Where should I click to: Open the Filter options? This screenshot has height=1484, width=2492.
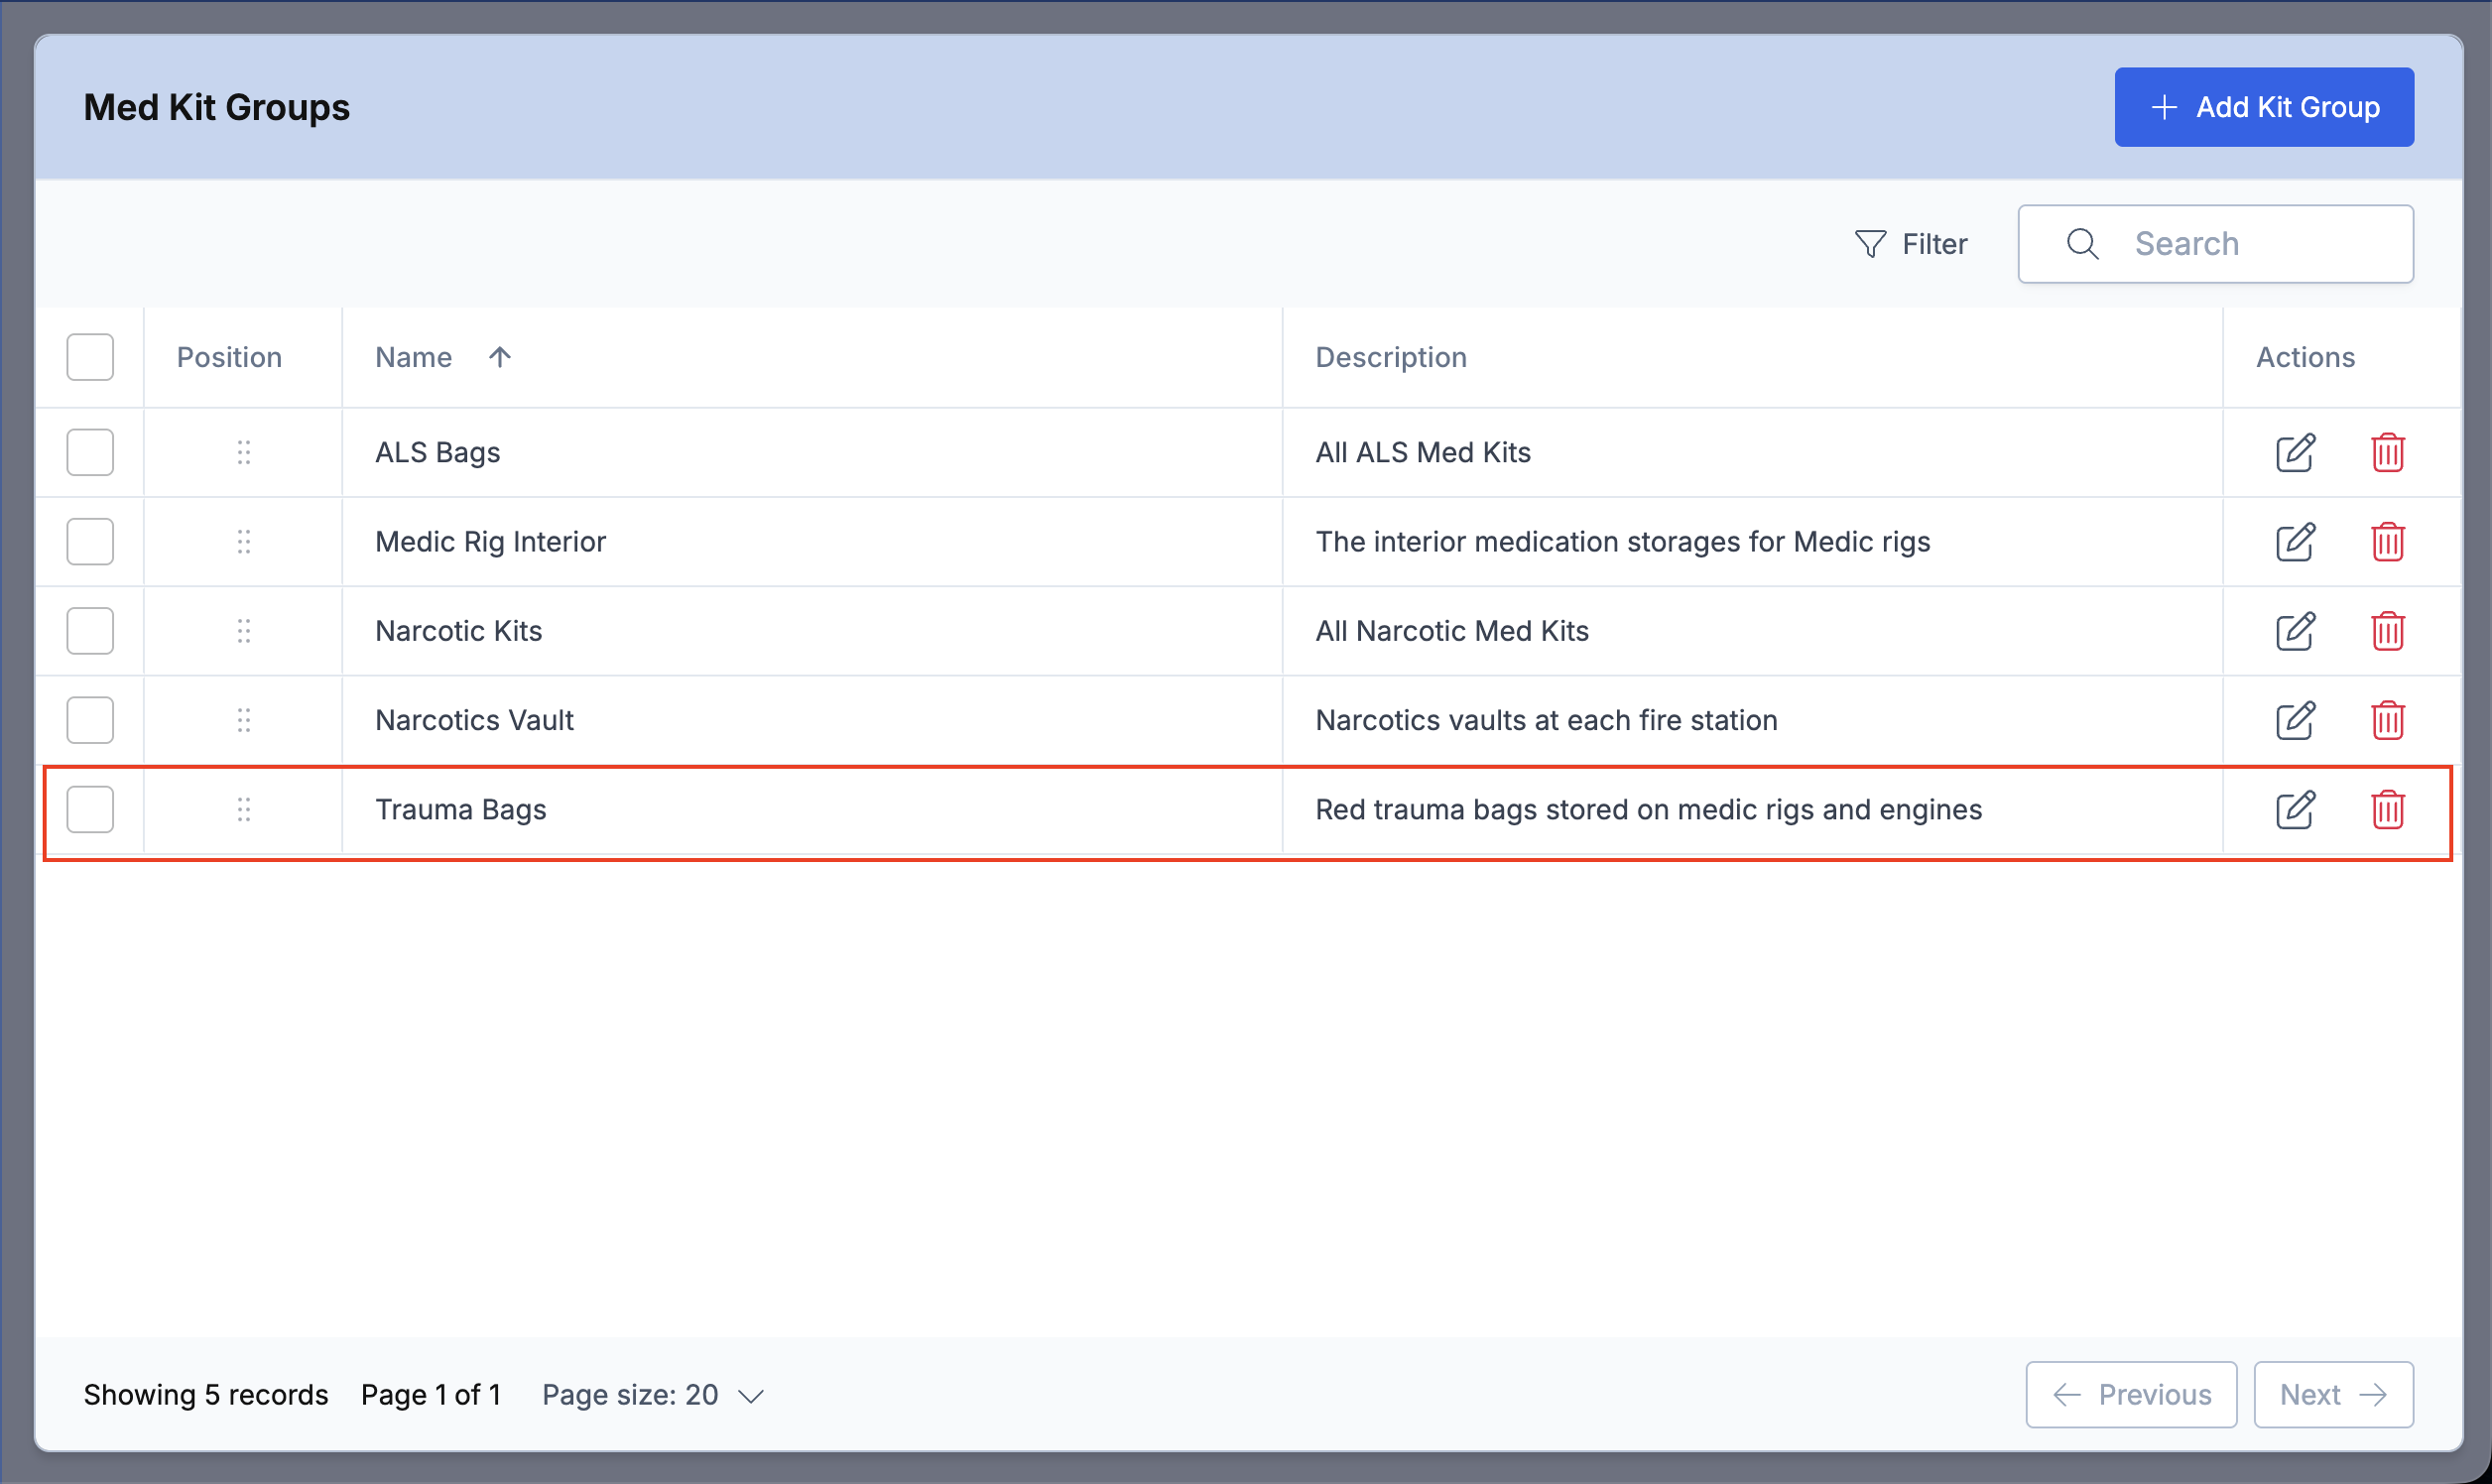(1911, 244)
